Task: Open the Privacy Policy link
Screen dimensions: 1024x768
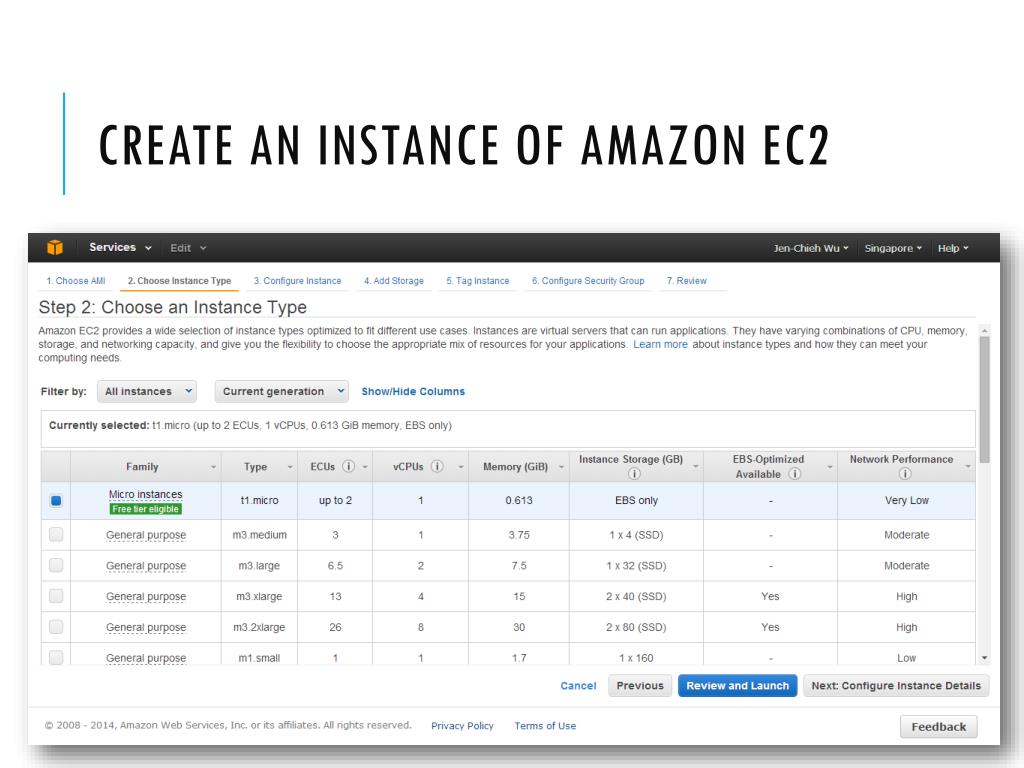Action: click(x=462, y=726)
